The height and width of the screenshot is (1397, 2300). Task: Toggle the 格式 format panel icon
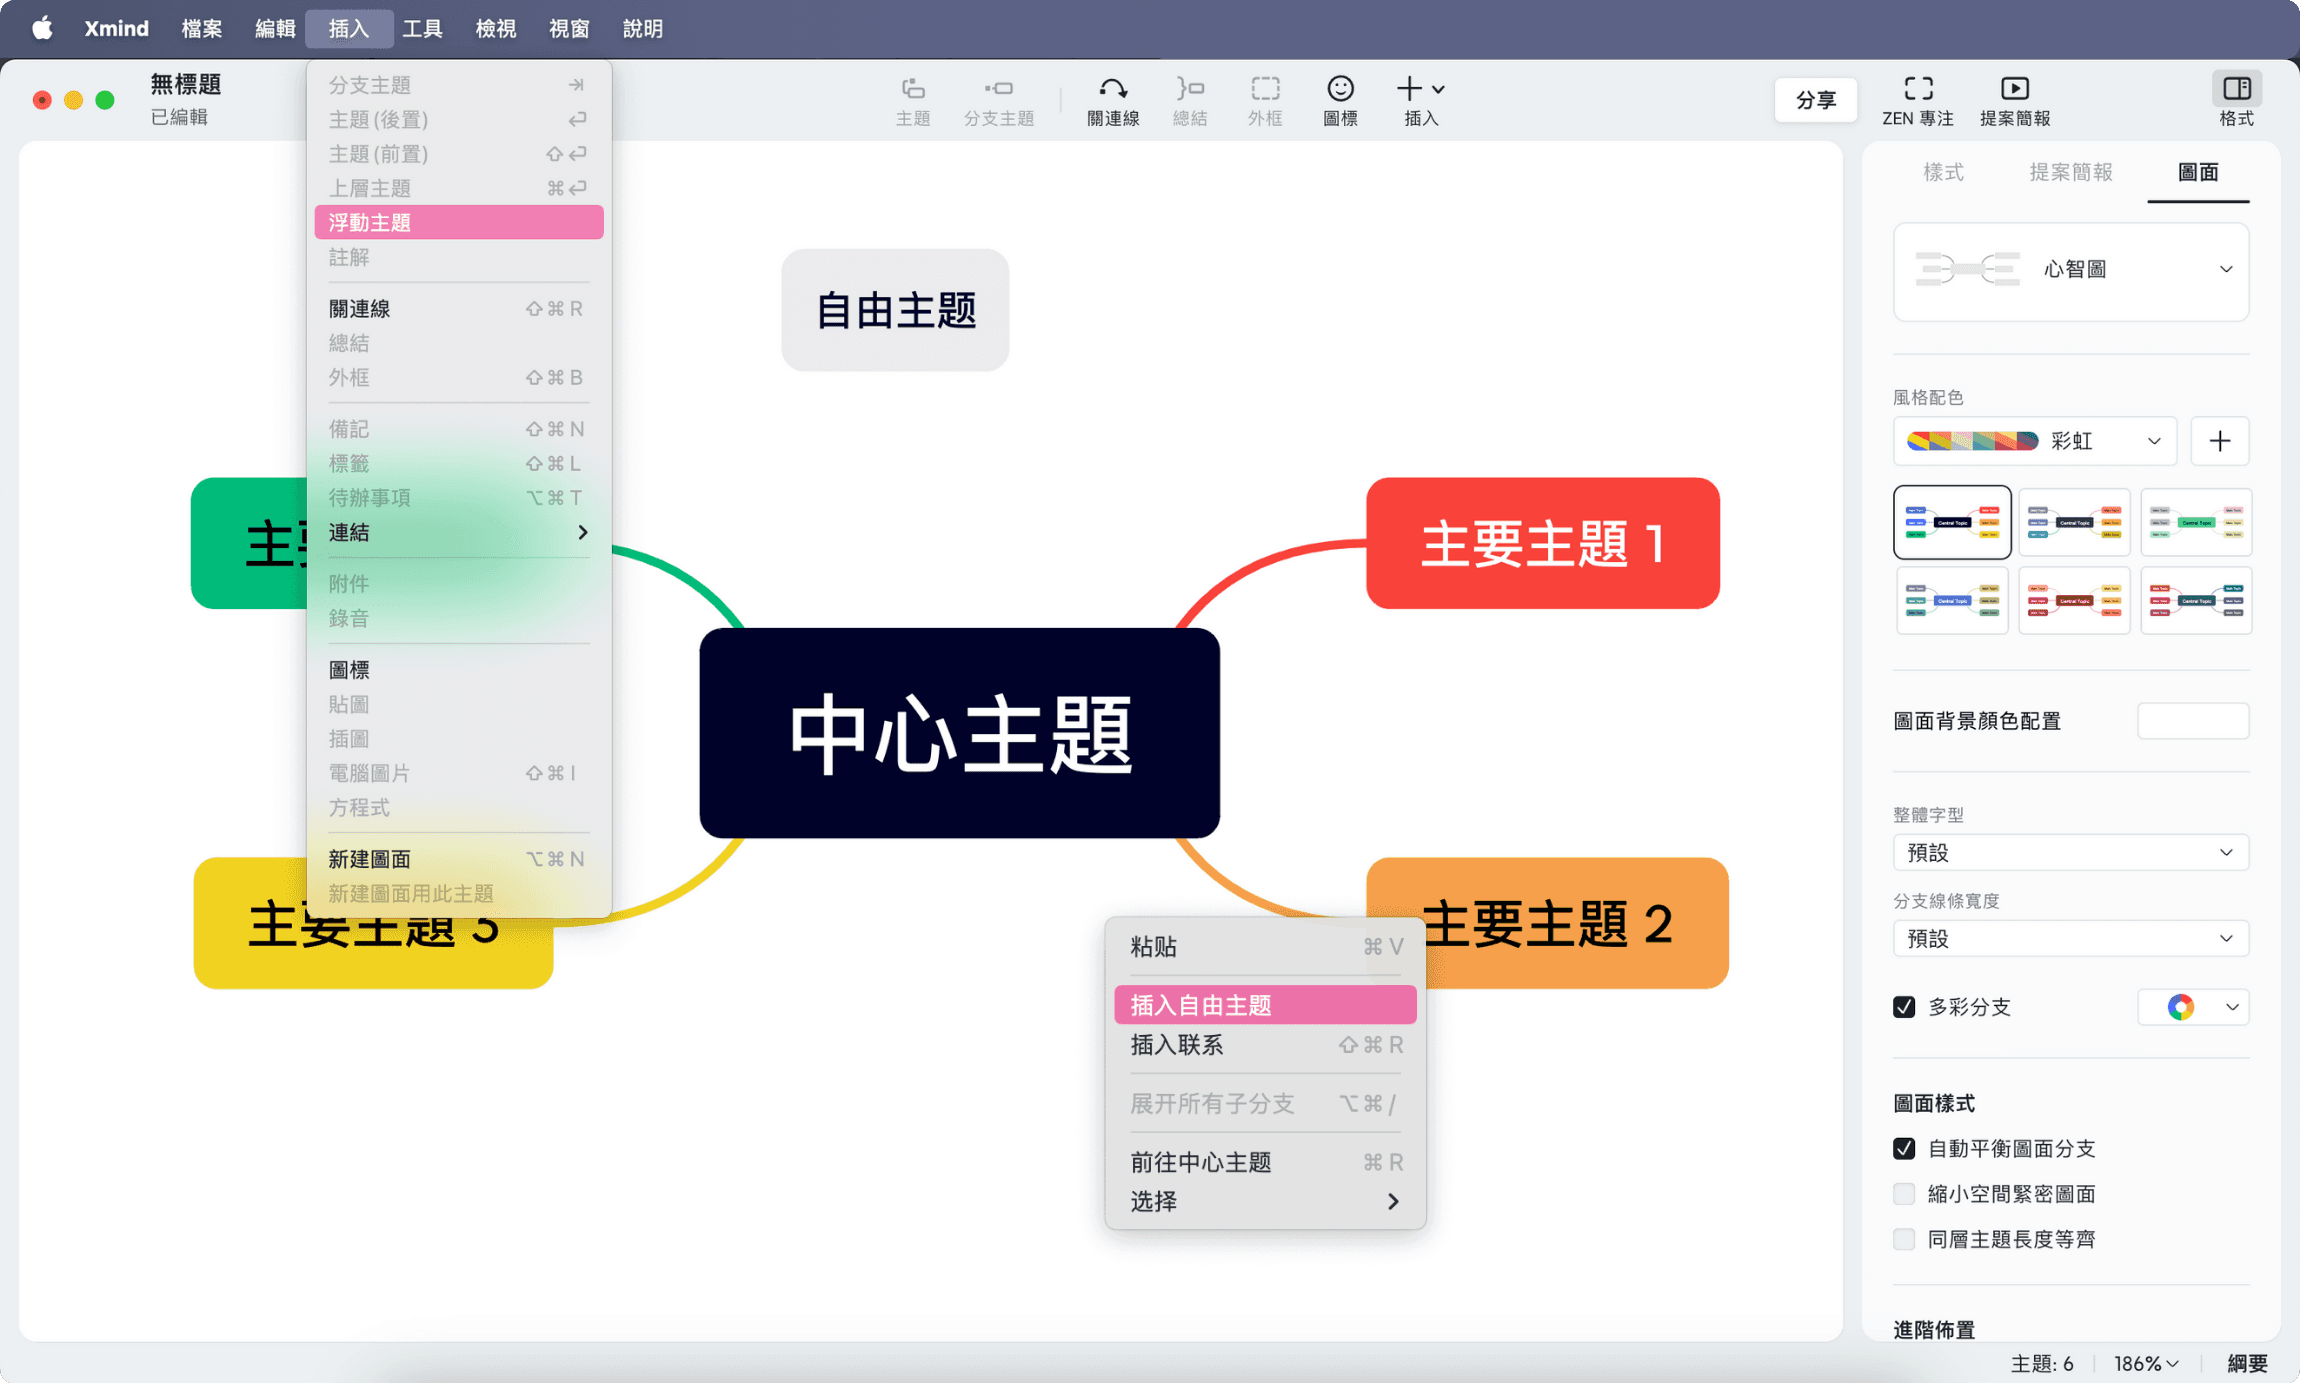click(x=2236, y=100)
